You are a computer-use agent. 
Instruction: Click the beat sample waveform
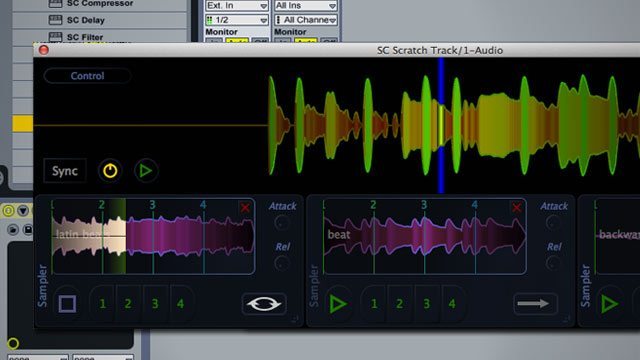[x=424, y=237]
